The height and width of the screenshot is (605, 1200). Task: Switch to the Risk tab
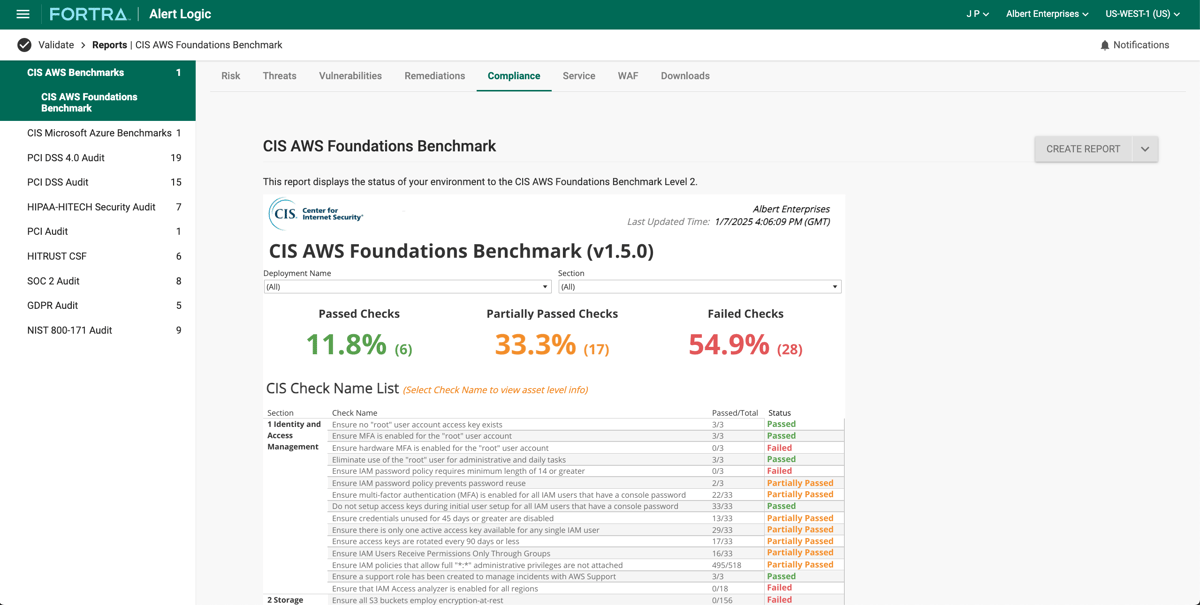tap(231, 75)
